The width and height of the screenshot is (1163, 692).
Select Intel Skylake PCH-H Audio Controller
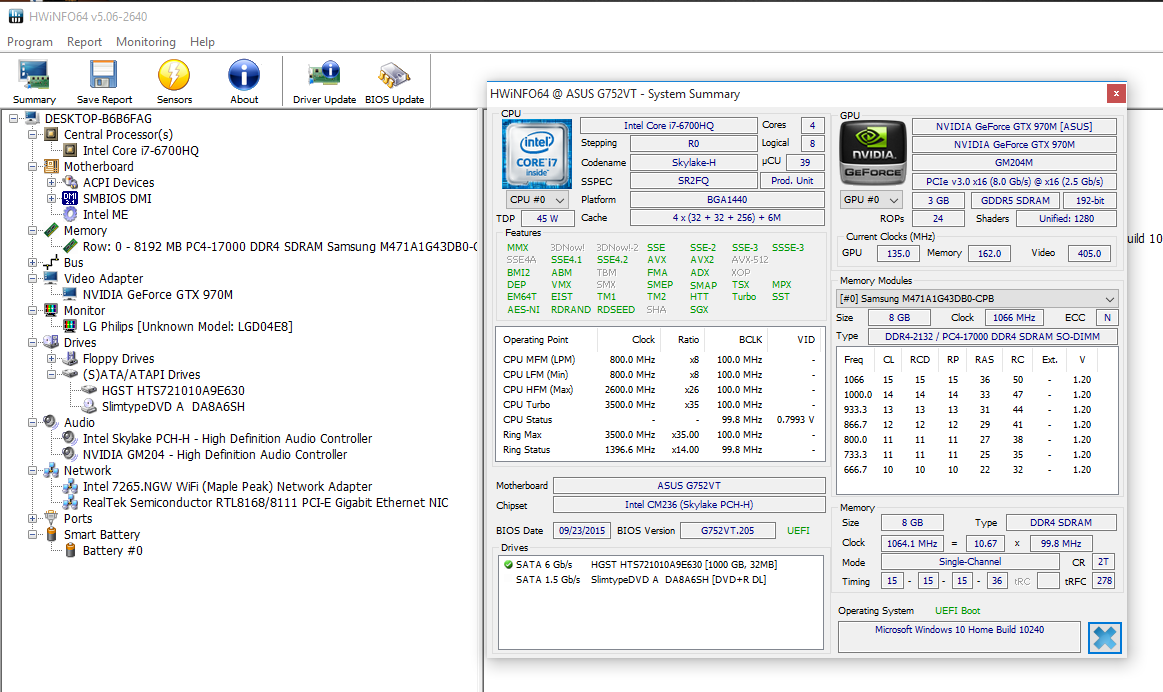228,438
